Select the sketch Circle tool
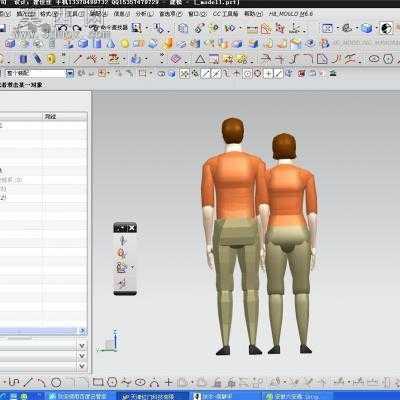This screenshot has width=400, height=400. [x=56, y=382]
